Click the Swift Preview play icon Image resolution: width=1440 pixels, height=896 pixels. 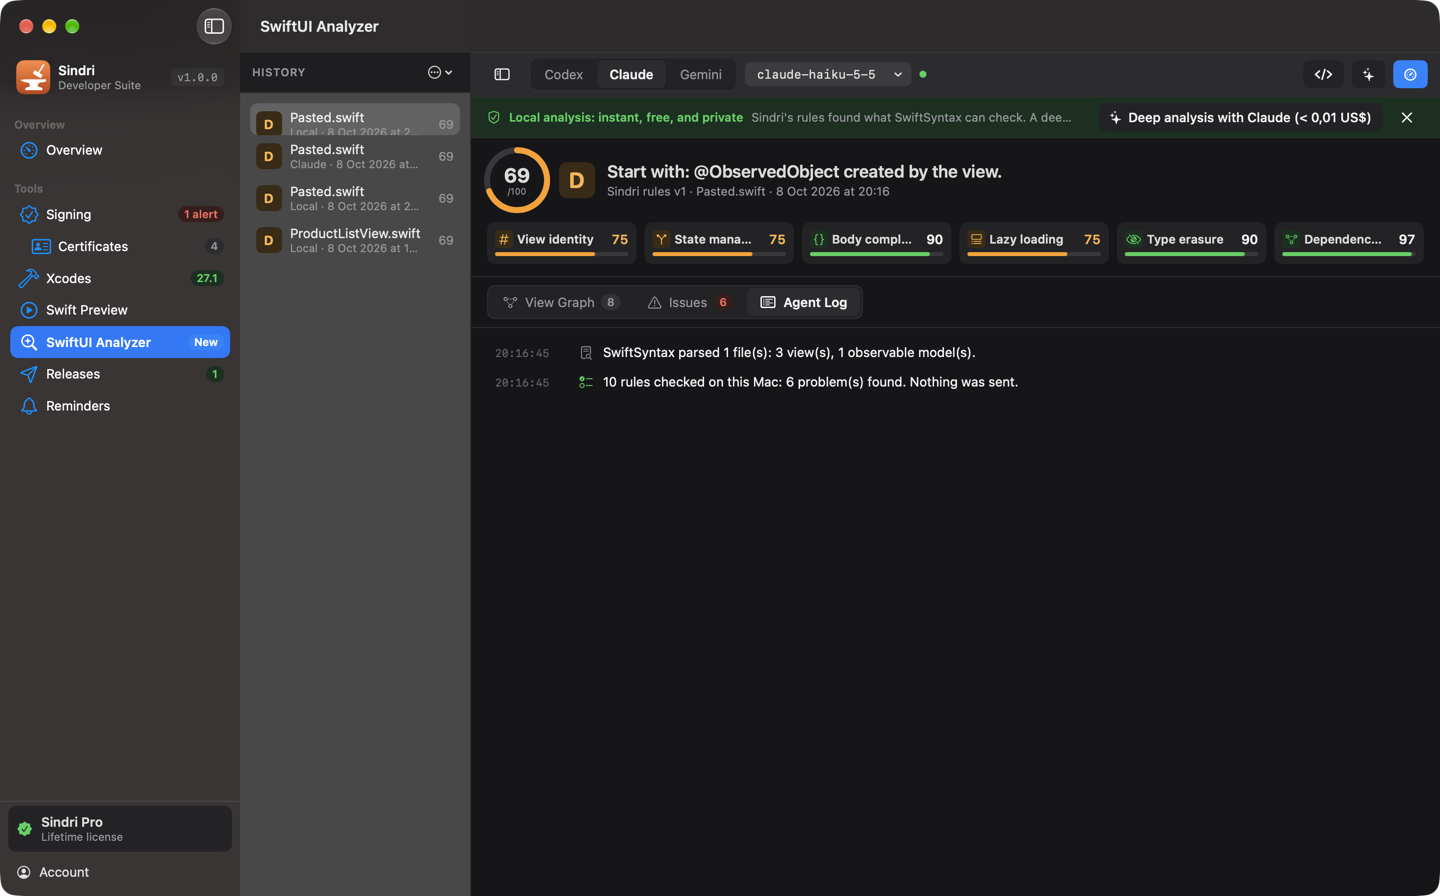(29, 310)
